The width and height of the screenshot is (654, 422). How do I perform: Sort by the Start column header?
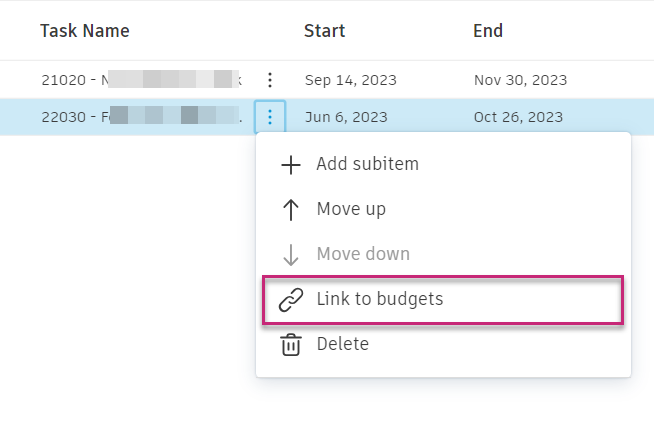[x=325, y=31]
